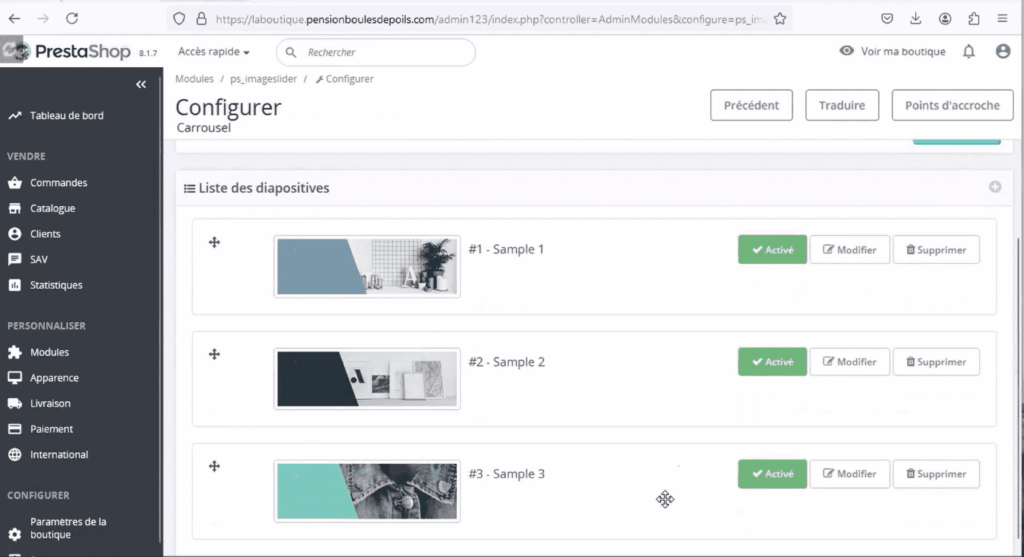Open the browser hamburger menu

pos(1002,19)
